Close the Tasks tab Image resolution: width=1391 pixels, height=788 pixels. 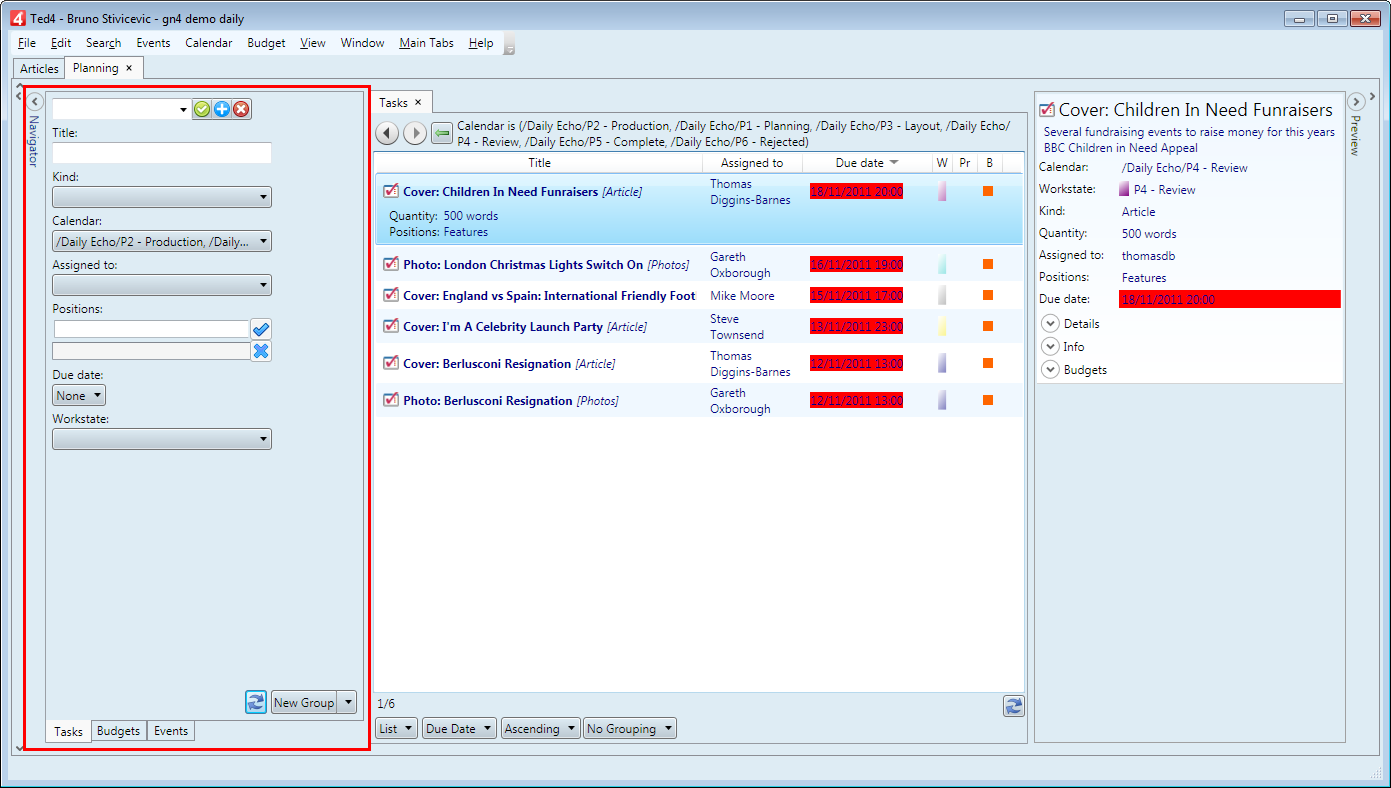[418, 102]
